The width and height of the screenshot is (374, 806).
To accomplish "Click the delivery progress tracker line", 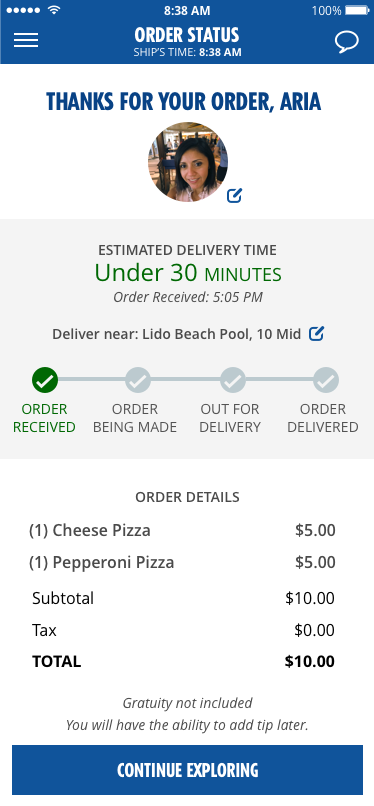I will tap(185, 379).
